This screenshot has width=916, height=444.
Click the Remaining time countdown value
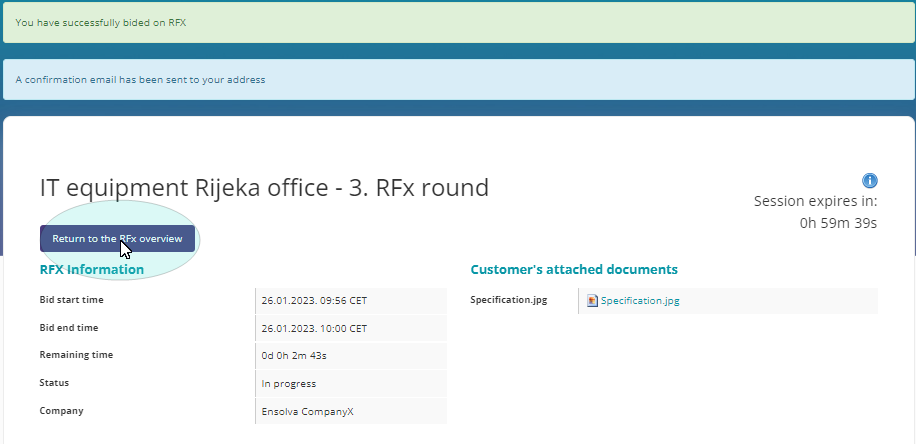[293, 355]
